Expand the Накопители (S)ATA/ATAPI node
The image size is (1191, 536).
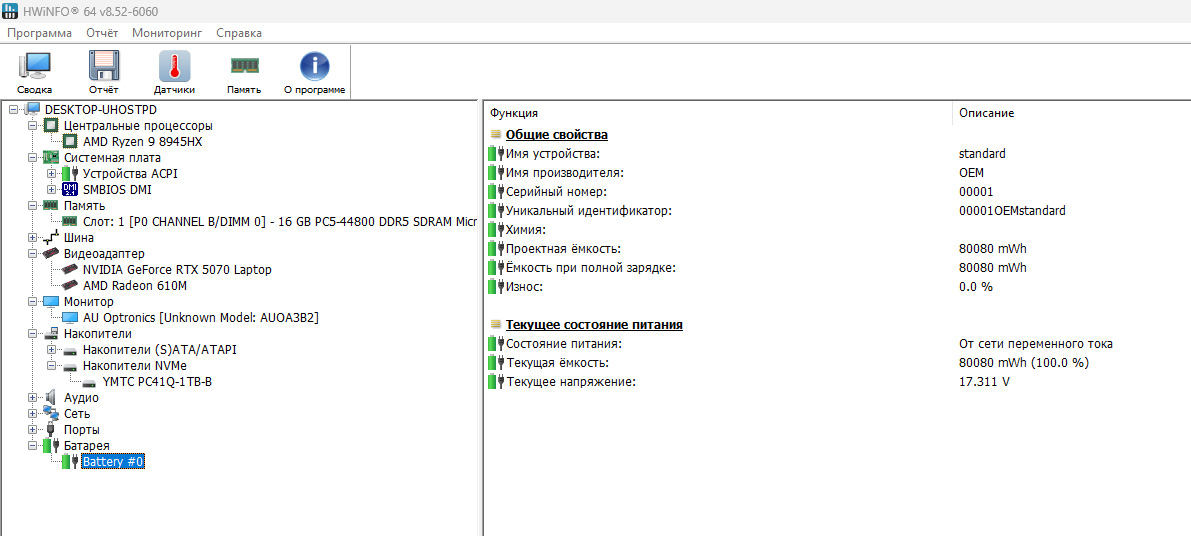click(52, 350)
